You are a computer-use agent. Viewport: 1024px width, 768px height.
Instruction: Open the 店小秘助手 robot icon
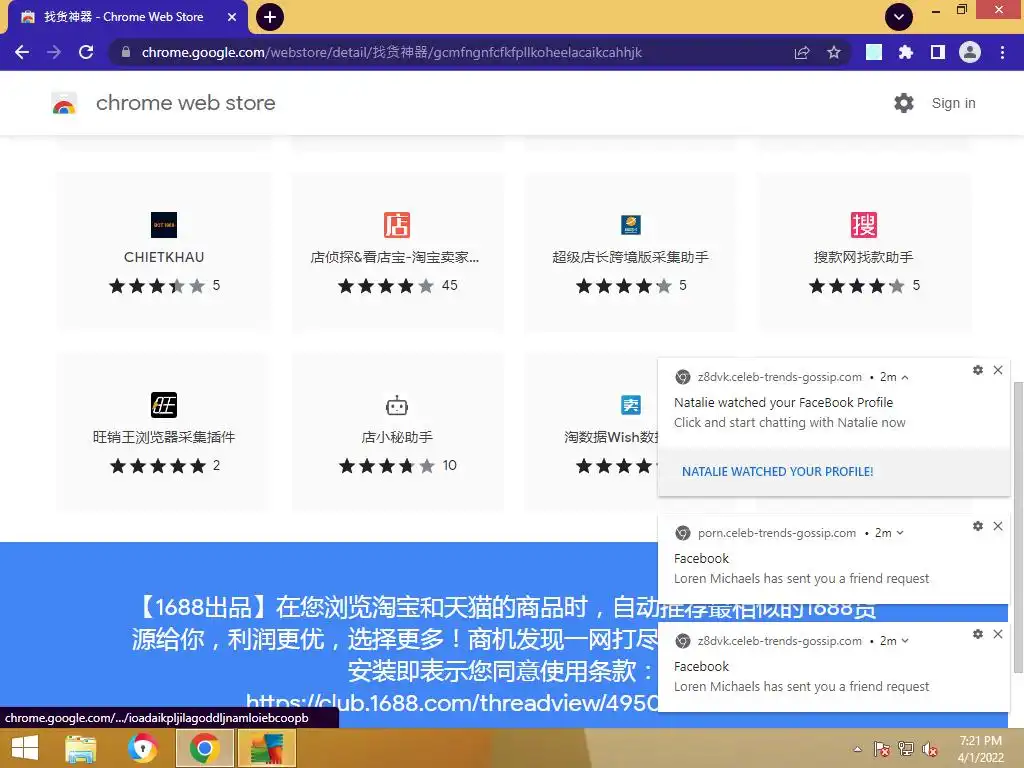(396, 405)
